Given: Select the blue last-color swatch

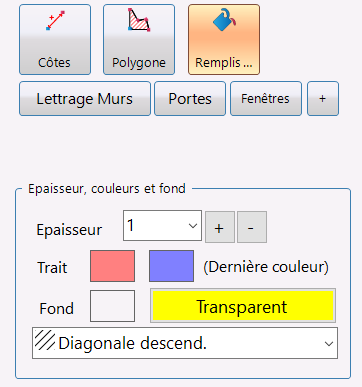Looking at the screenshot, I should point(171,266).
